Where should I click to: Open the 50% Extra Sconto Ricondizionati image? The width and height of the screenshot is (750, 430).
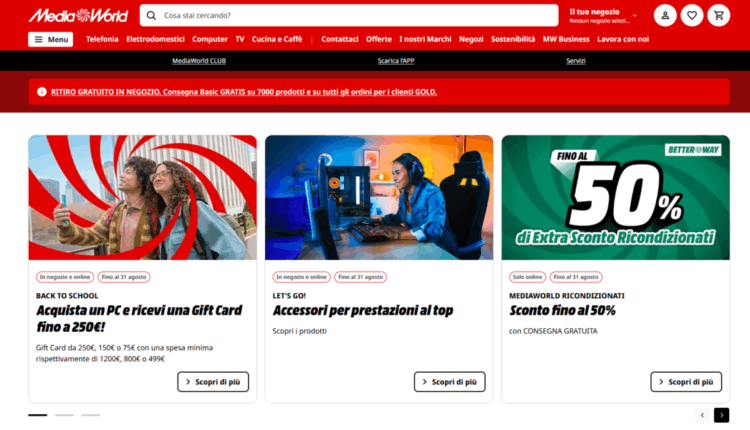(x=616, y=198)
